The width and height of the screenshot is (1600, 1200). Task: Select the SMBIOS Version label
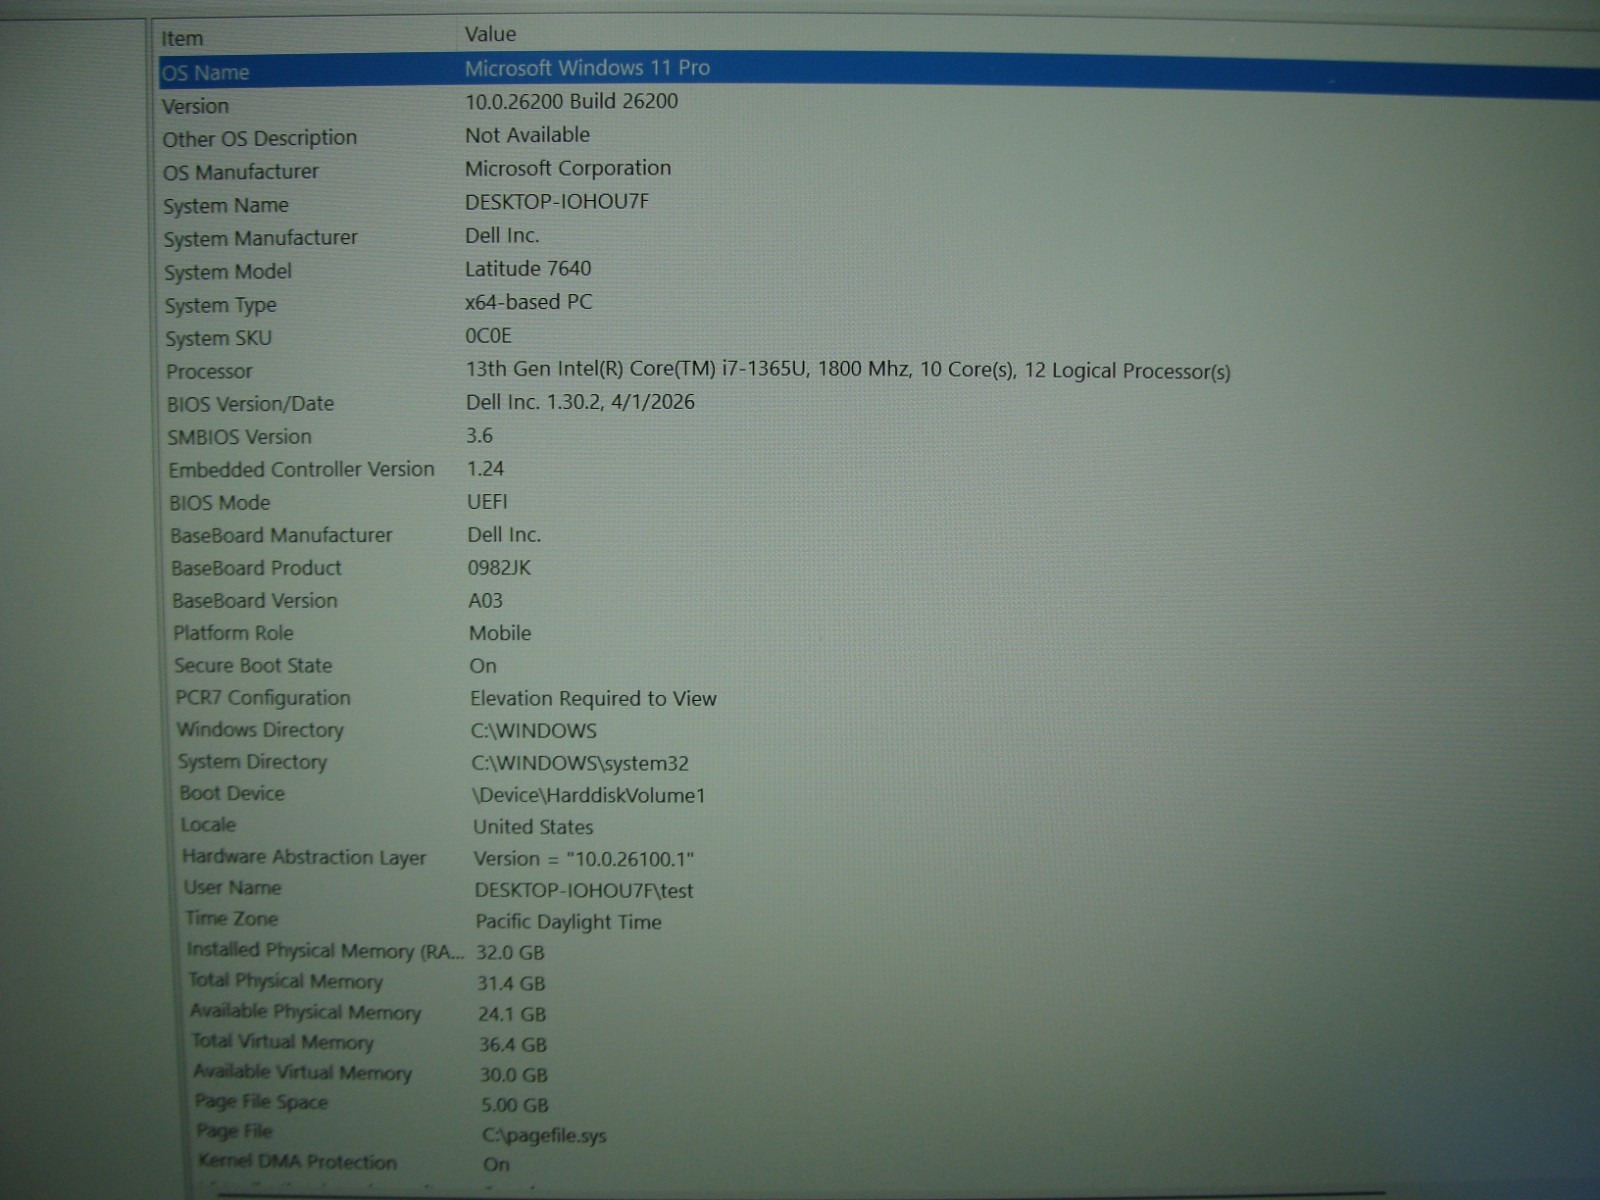(x=239, y=437)
